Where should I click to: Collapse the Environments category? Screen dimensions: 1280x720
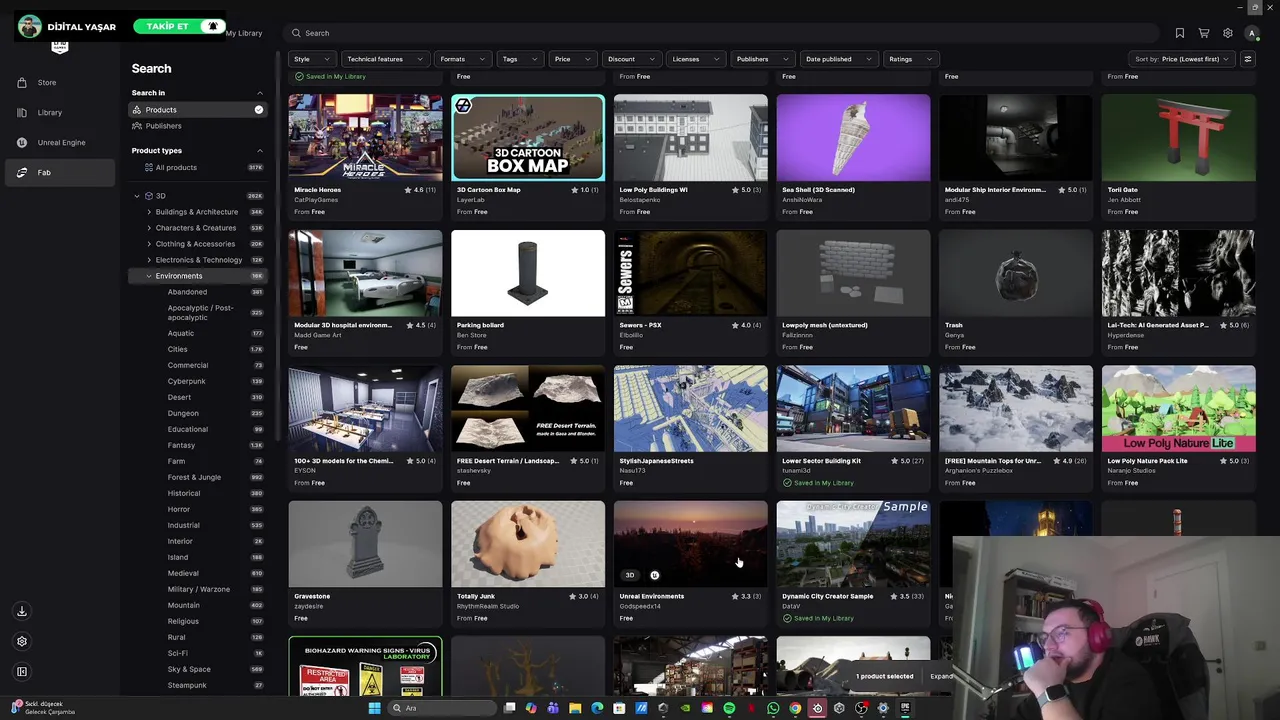pos(149,276)
